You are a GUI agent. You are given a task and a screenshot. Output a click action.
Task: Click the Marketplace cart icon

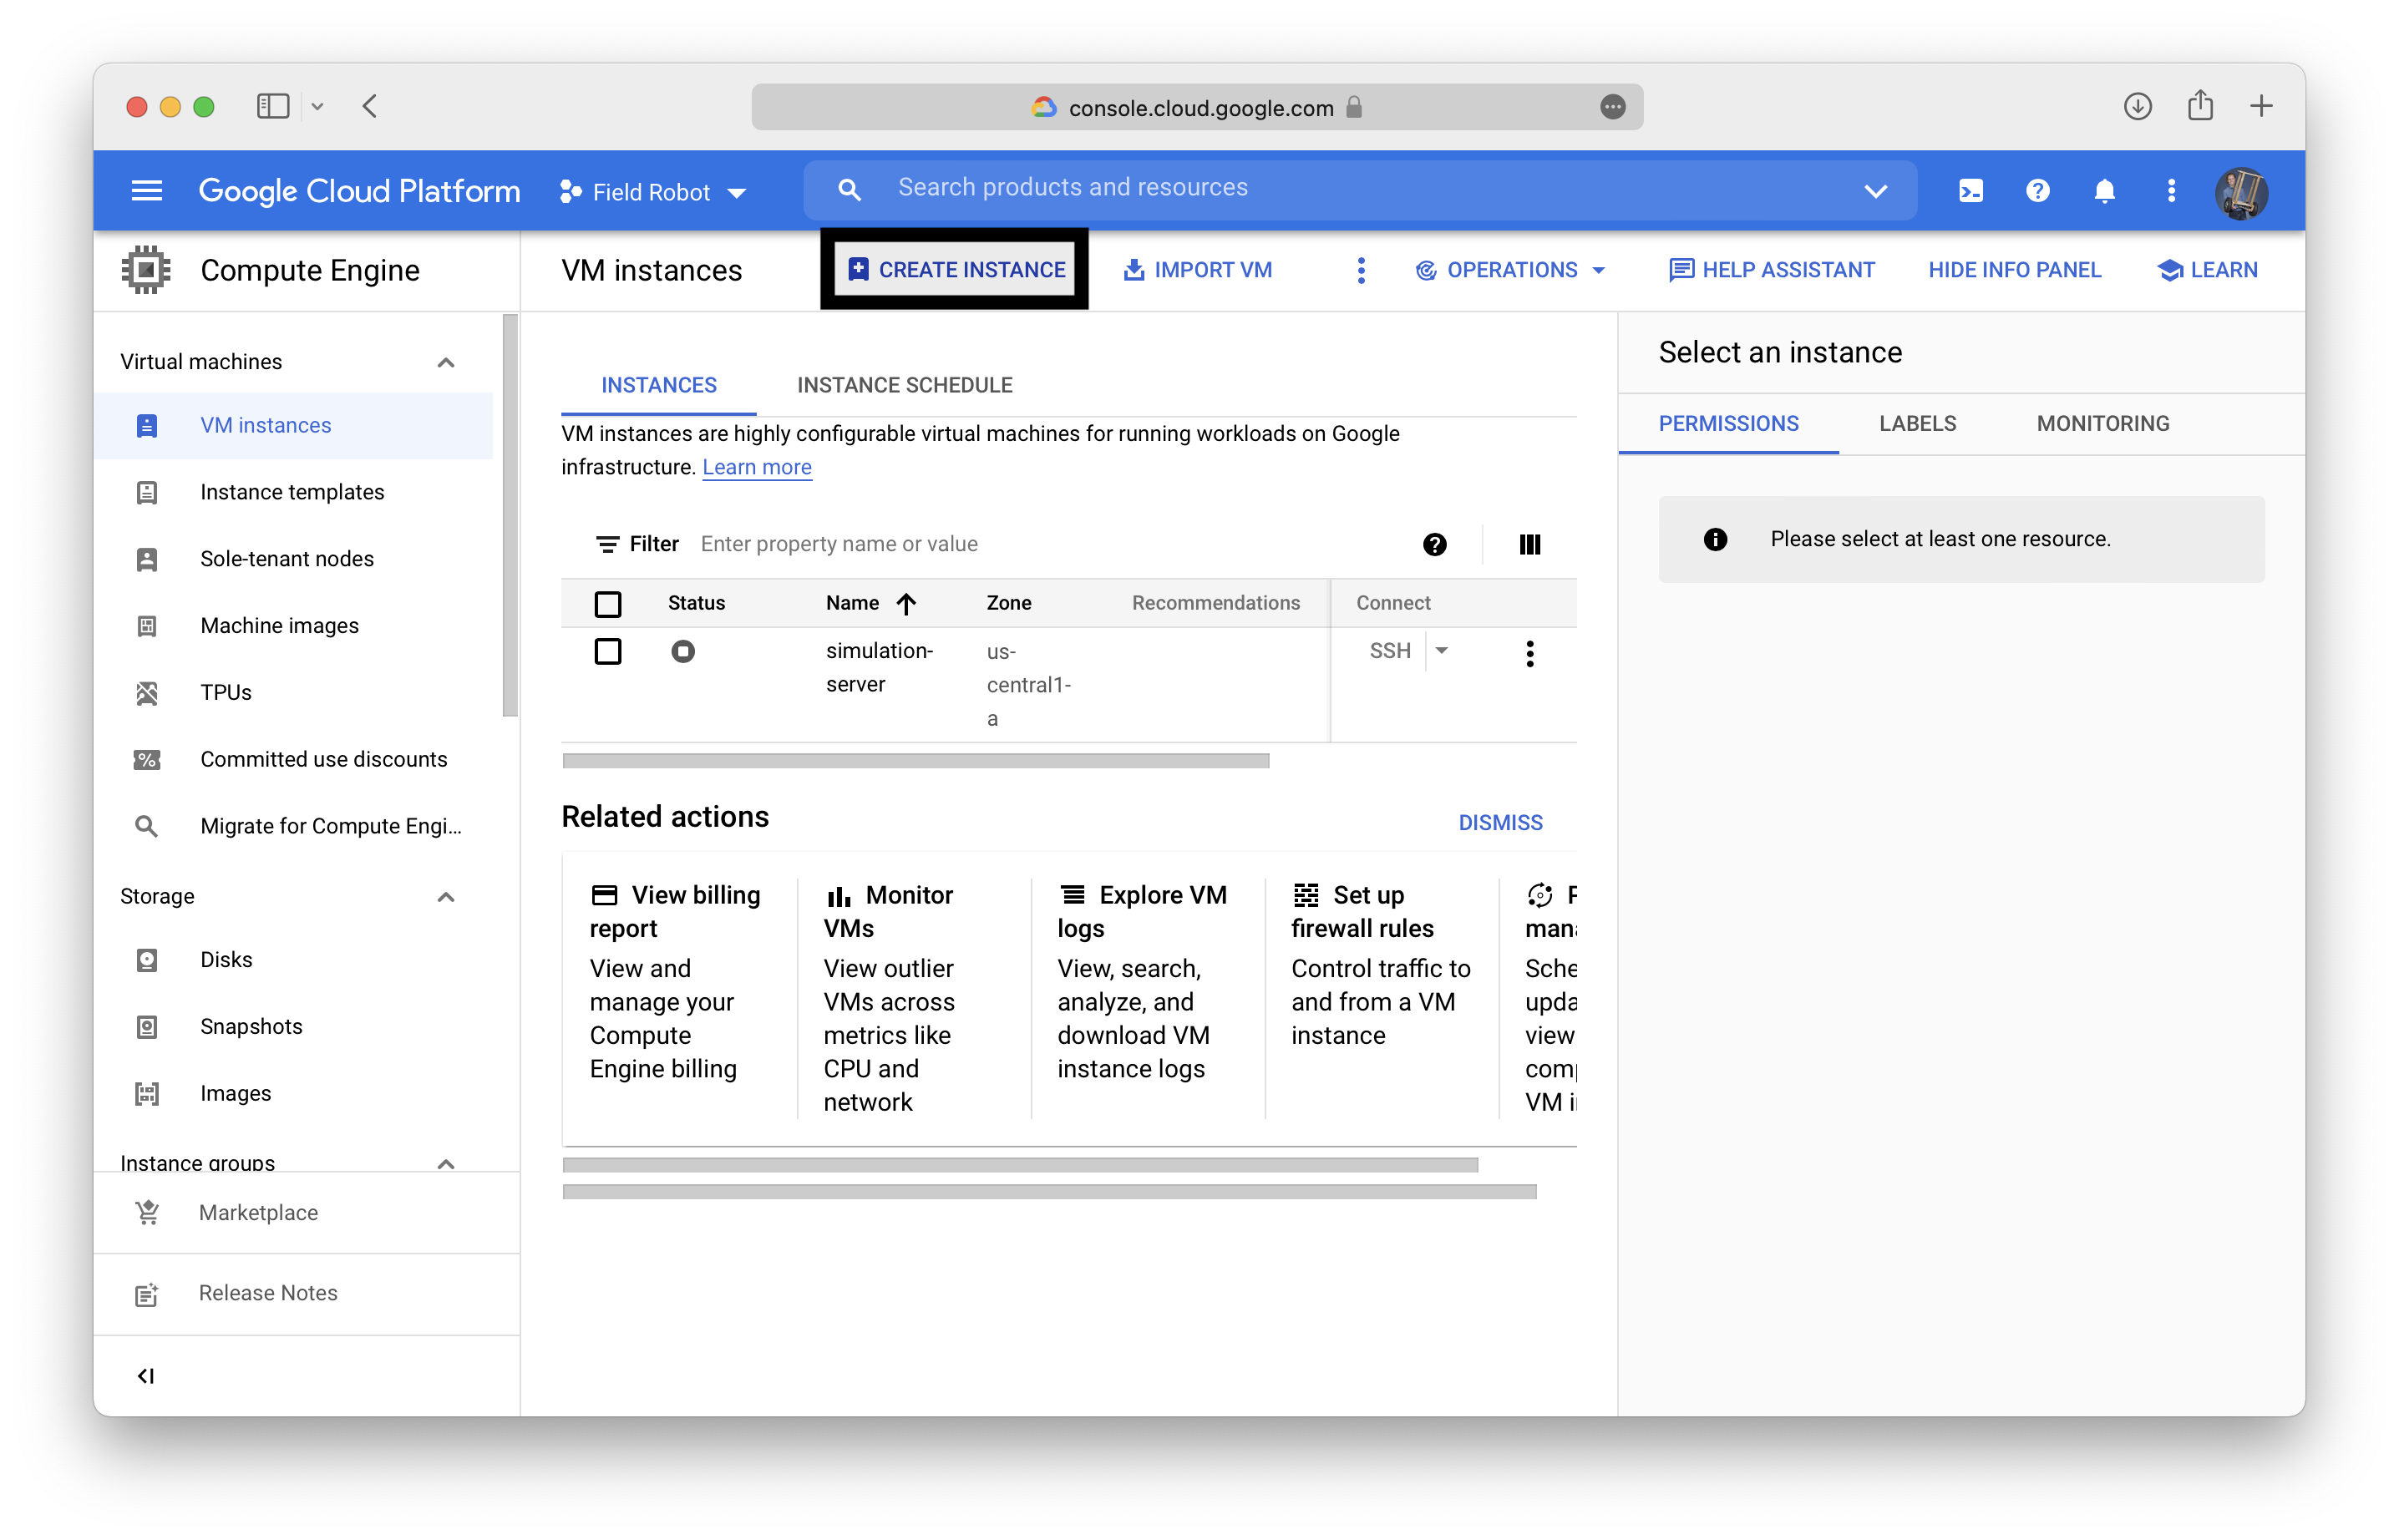[147, 1212]
